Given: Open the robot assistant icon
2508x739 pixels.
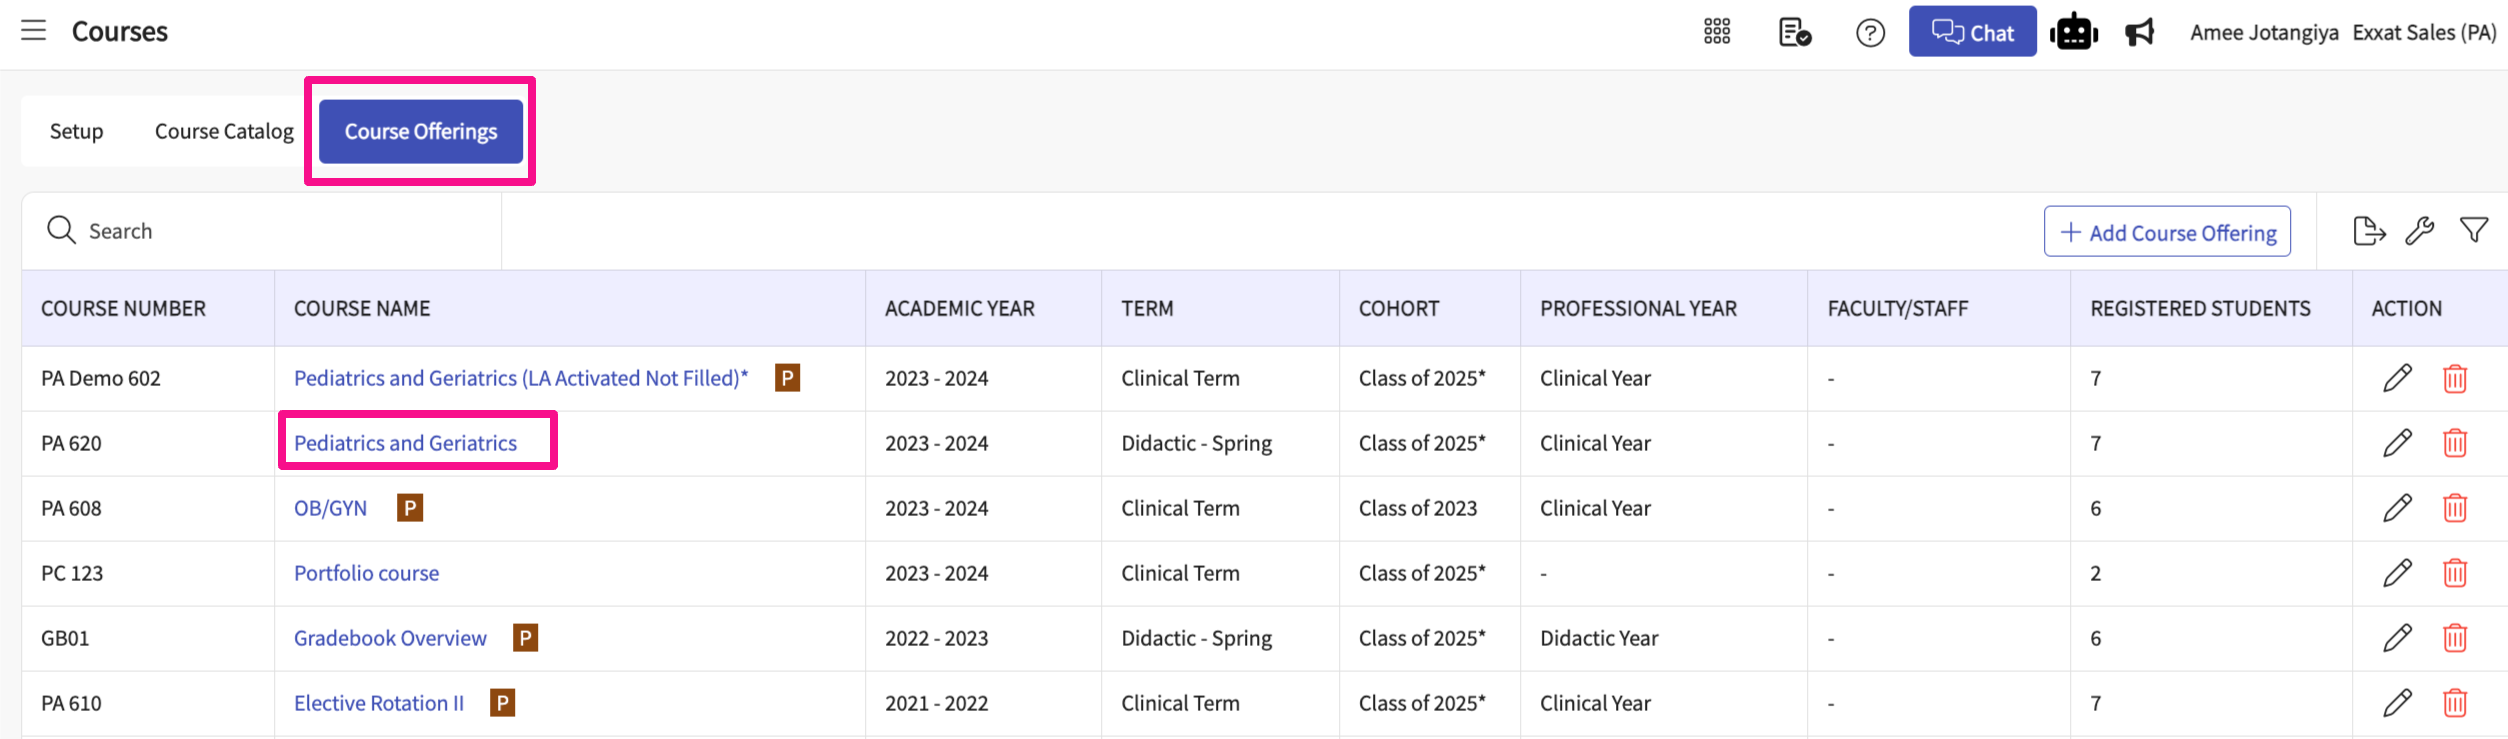Looking at the screenshot, I should [2073, 32].
